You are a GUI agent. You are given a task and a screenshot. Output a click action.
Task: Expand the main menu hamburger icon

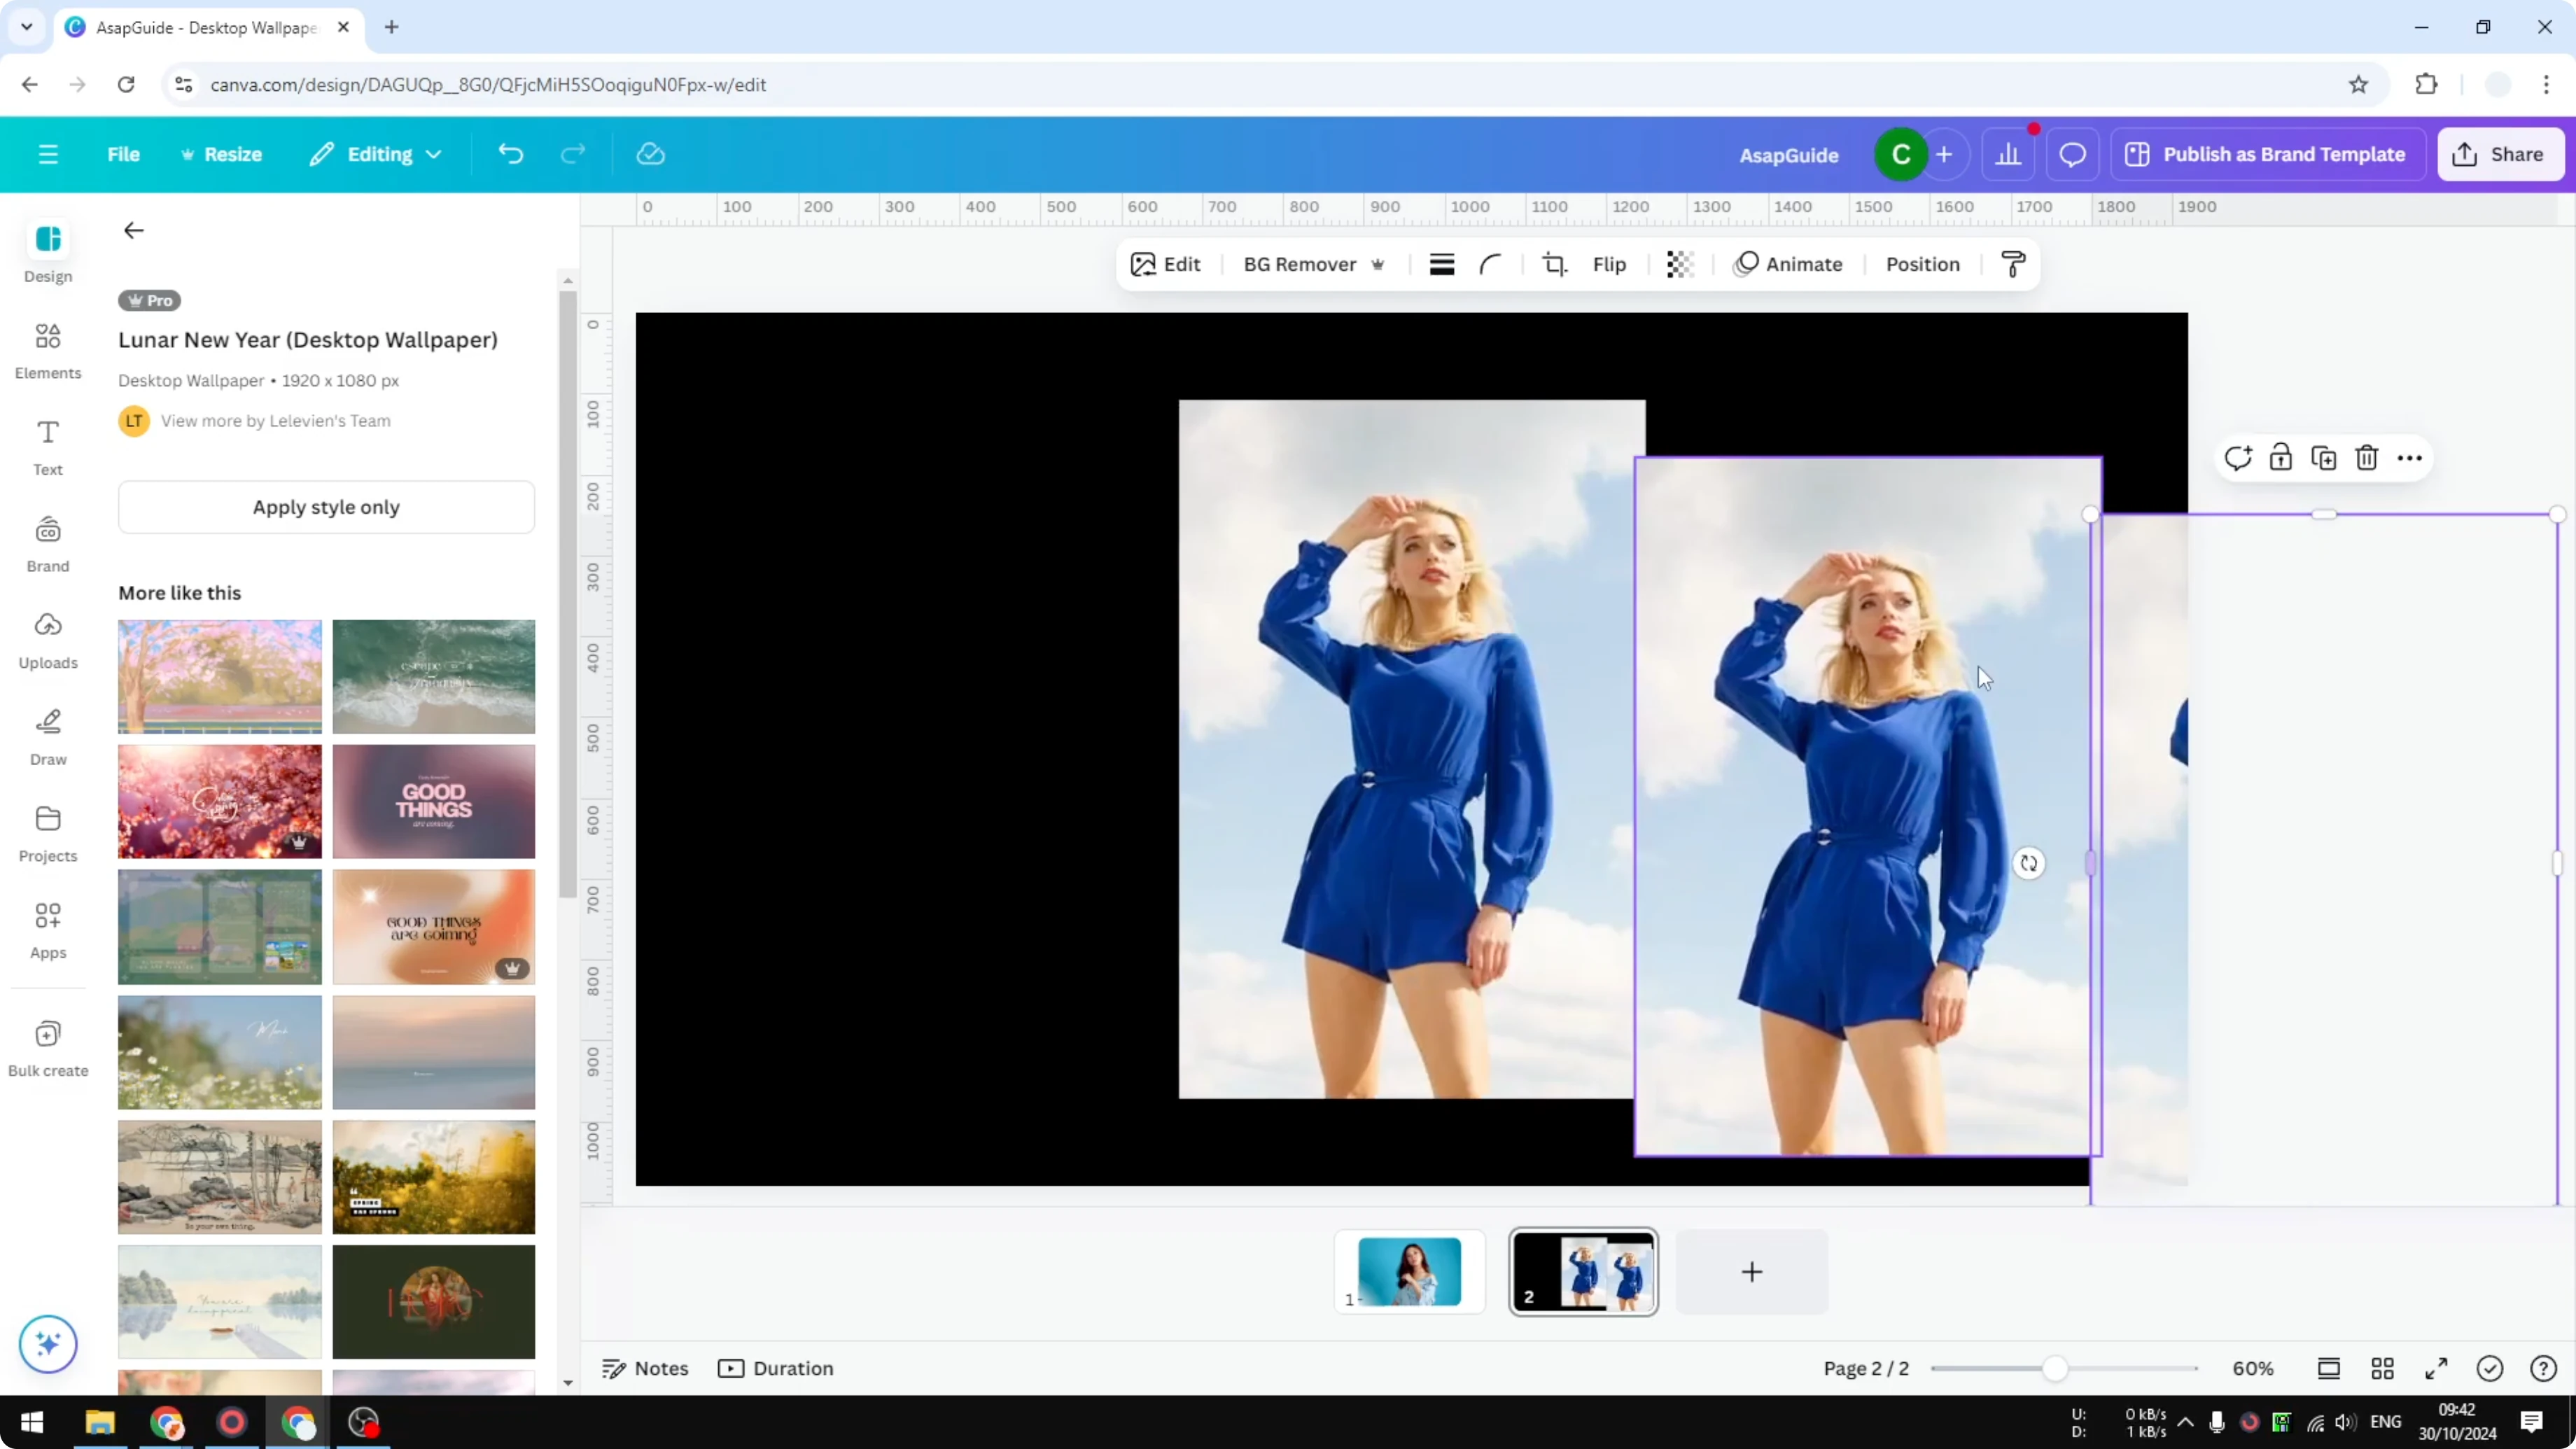(47, 154)
